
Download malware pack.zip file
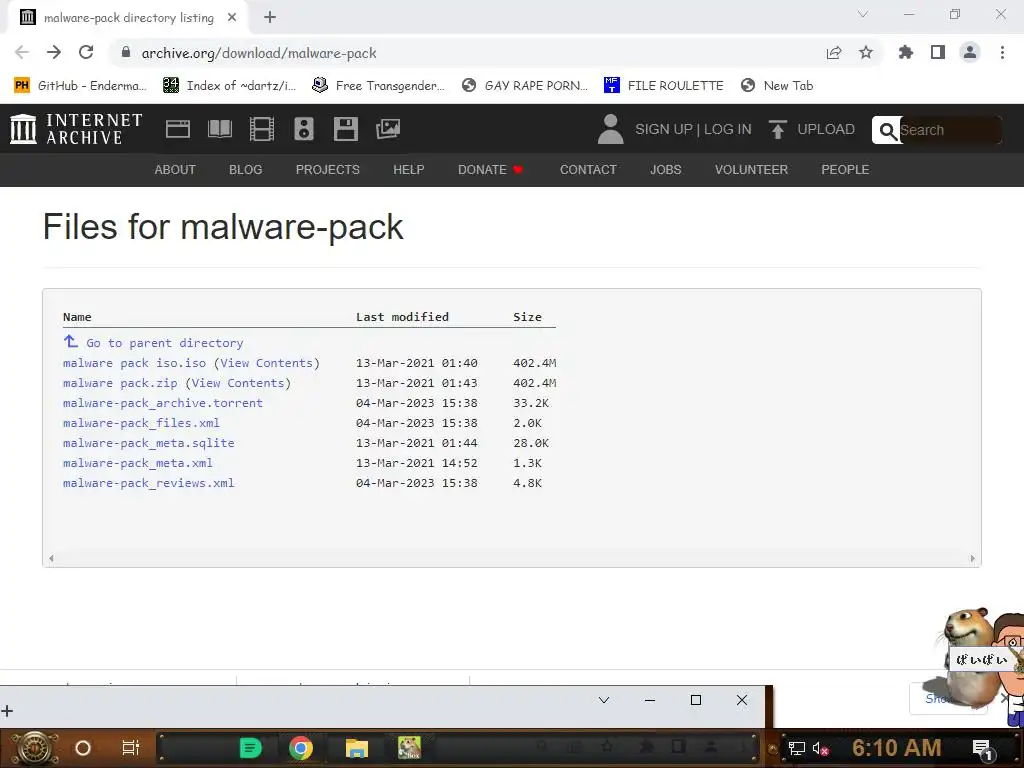click(x=120, y=383)
